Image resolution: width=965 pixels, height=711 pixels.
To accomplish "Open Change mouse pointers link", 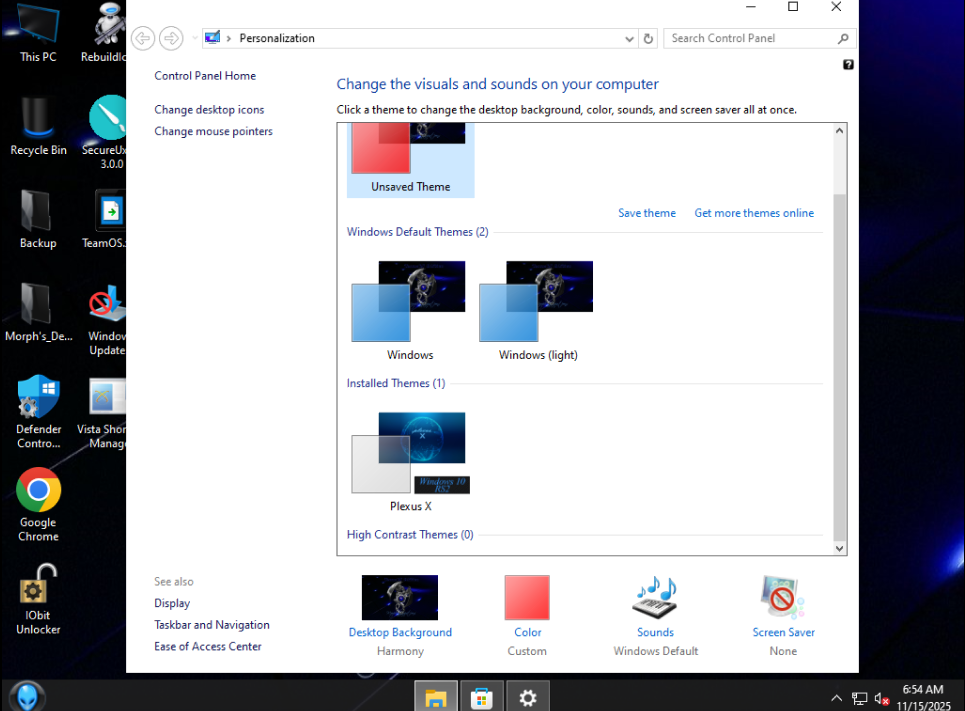I will [214, 131].
